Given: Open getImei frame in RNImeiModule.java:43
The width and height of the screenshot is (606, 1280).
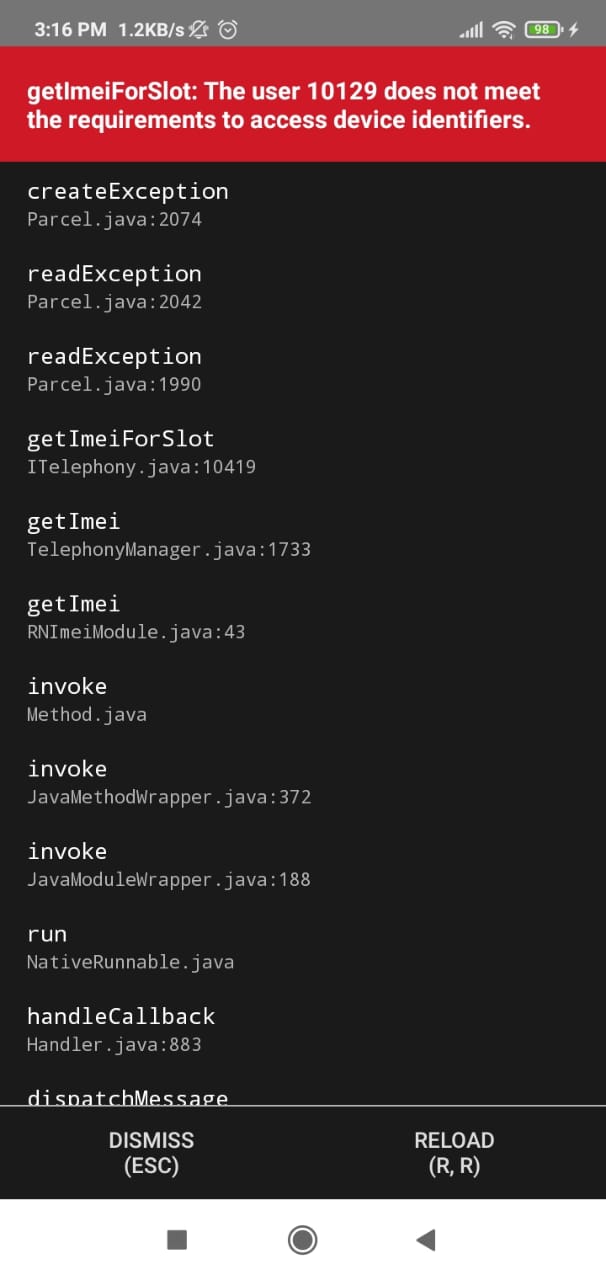Looking at the screenshot, I should pyautogui.click(x=303, y=617).
